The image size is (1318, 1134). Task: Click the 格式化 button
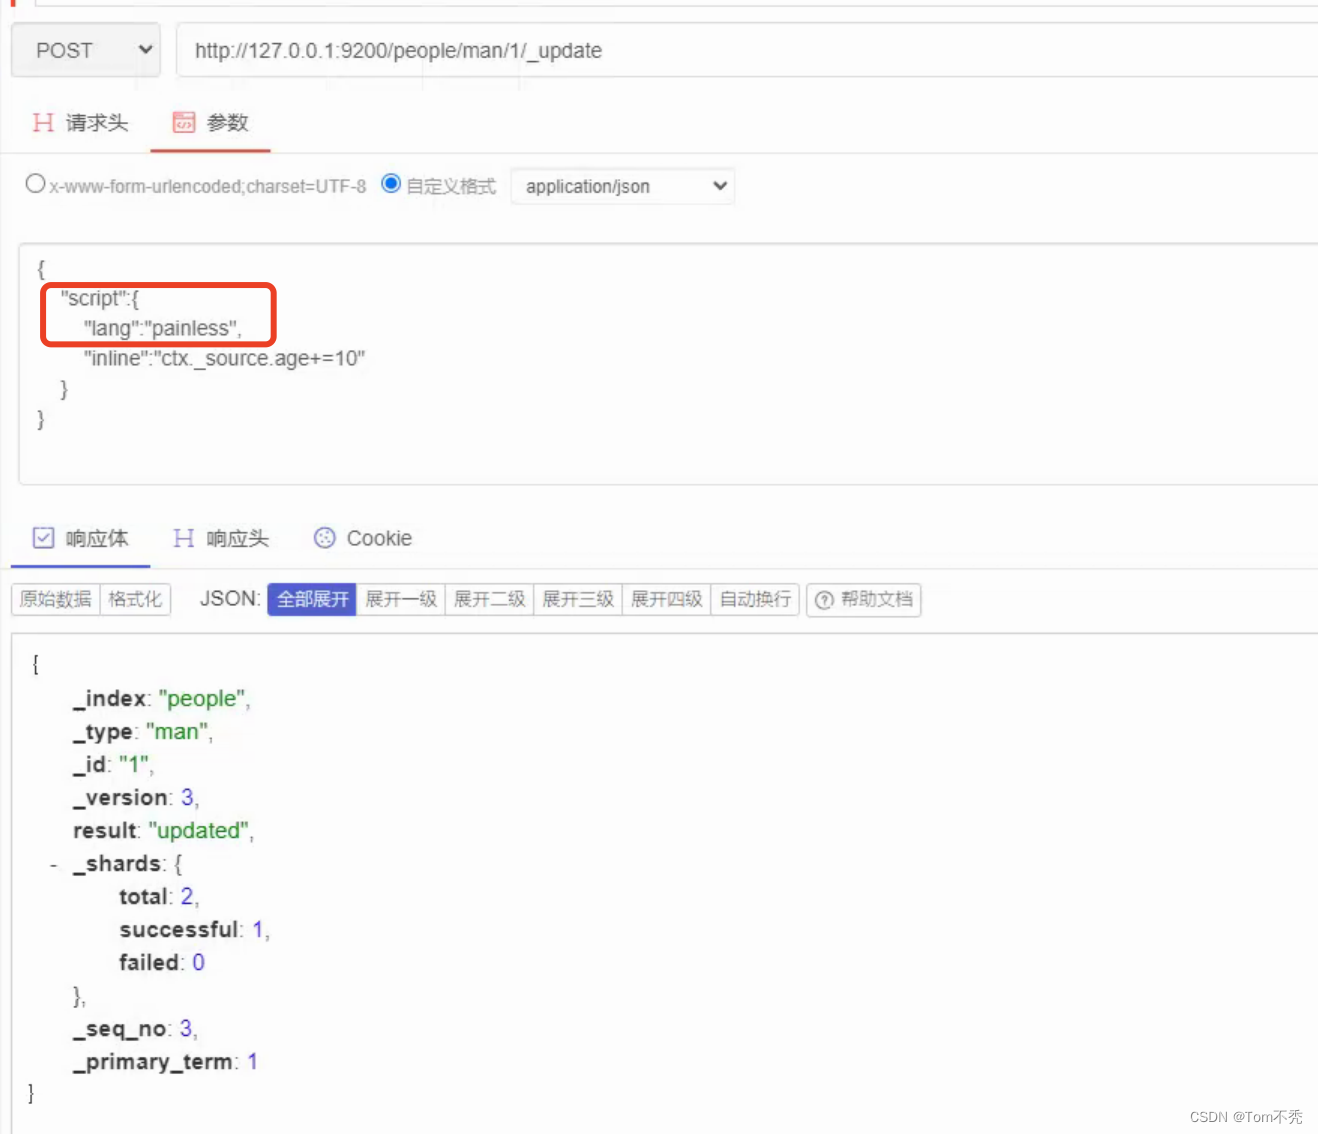pyautogui.click(x=135, y=599)
